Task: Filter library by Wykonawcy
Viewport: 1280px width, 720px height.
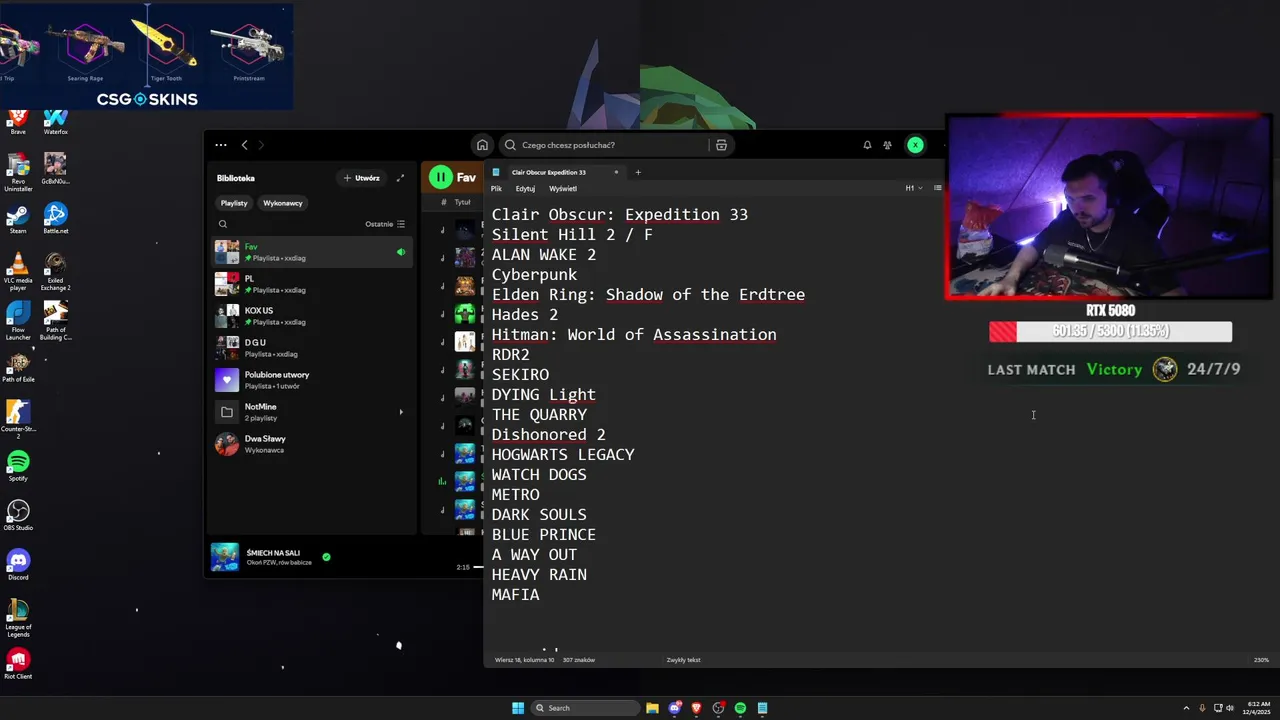Action: (283, 203)
